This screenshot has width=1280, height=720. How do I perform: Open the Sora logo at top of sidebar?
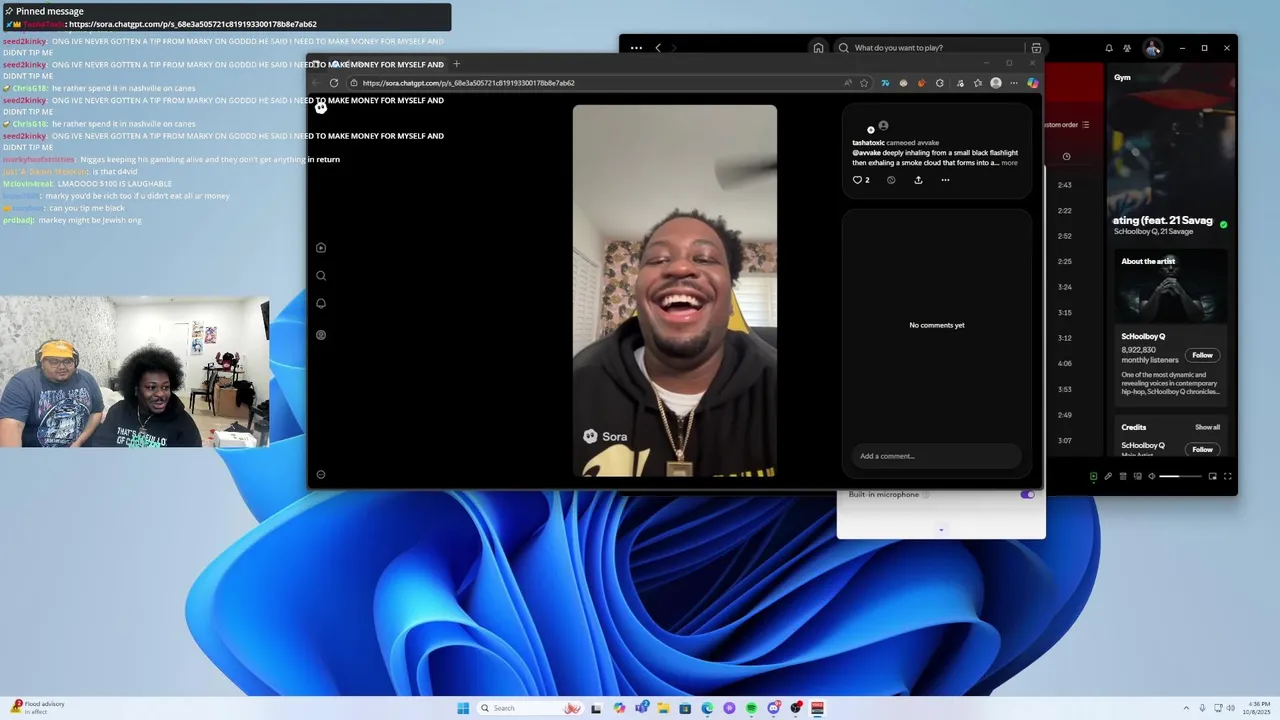[321, 108]
